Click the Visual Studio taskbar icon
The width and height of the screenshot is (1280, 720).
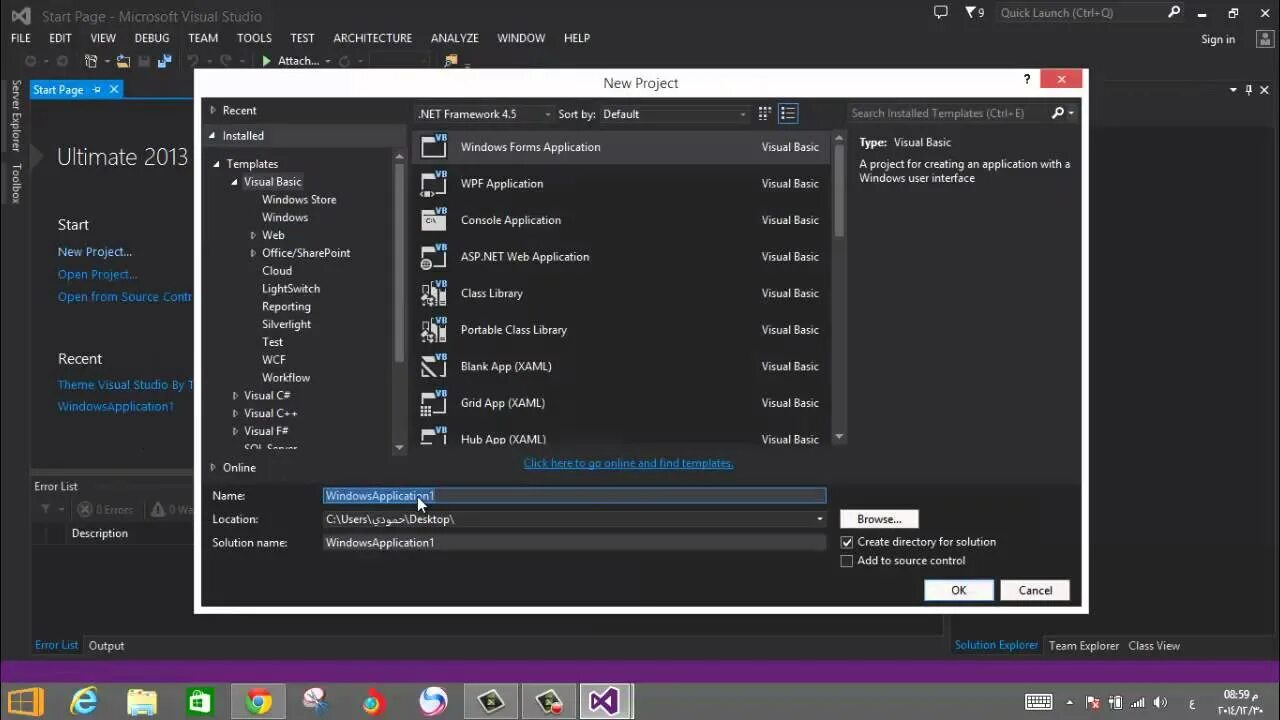605,702
